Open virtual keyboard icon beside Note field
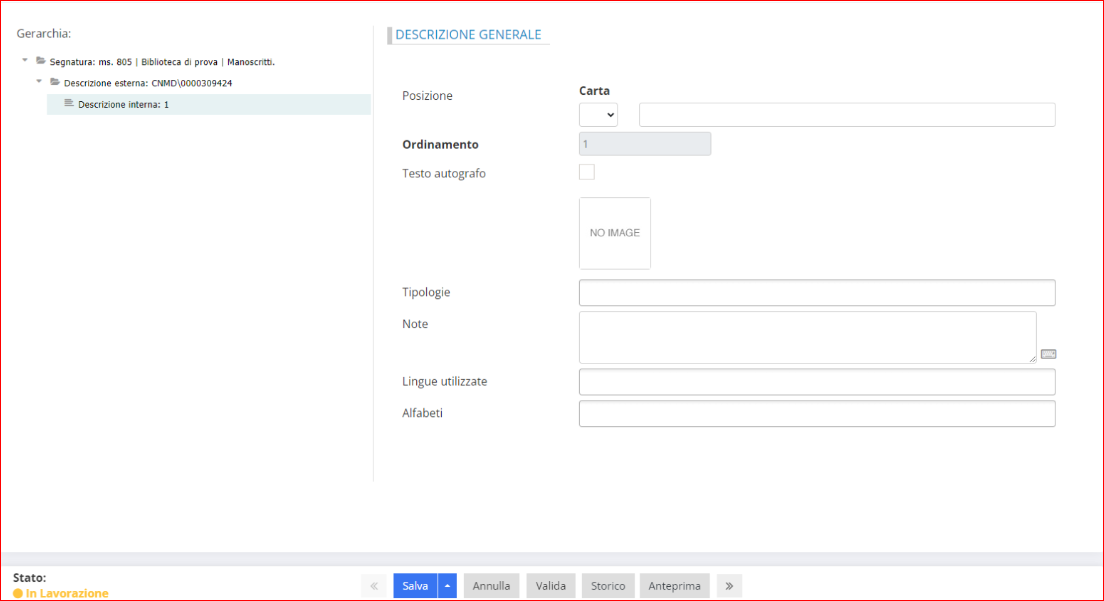The width and height of the screenshot is (1104, 601). pyautogui.click(x=1048, y=354)
